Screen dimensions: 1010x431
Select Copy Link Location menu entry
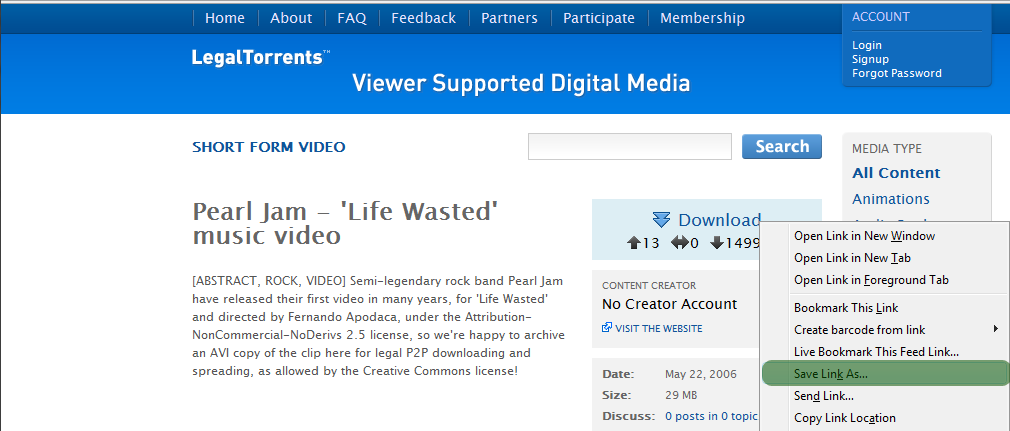pyautogui.click(x=844, y=418)
